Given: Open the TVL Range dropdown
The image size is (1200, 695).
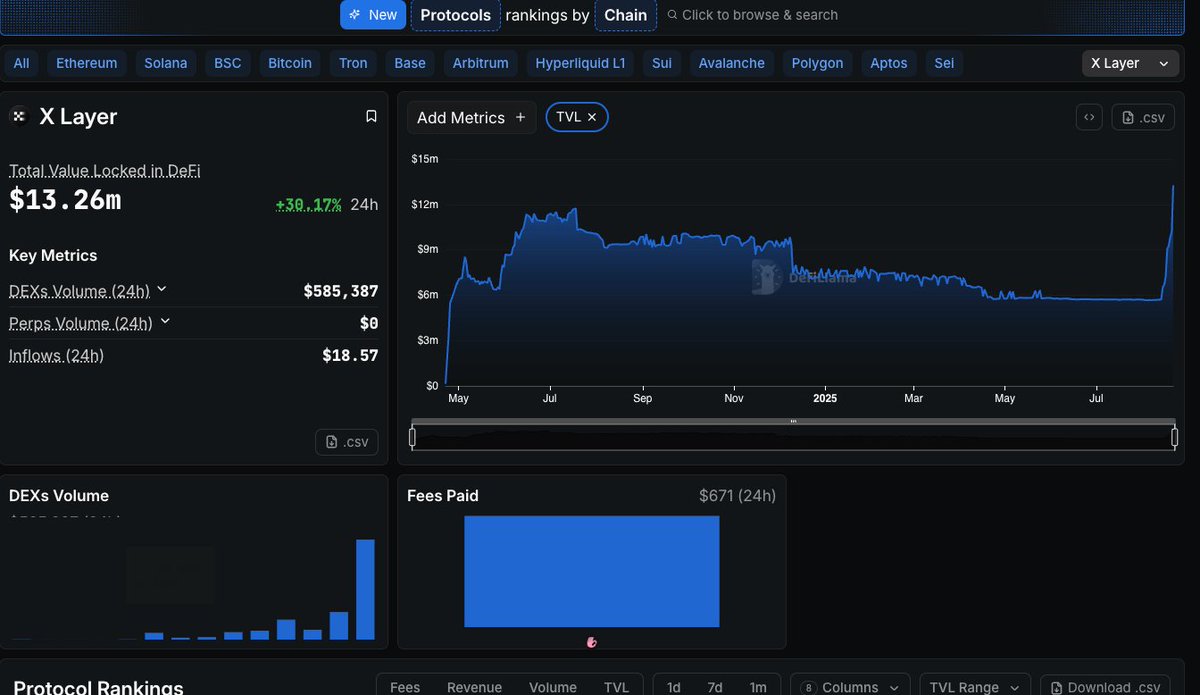Looking at the screenshot, I should [x=974, y=687].
